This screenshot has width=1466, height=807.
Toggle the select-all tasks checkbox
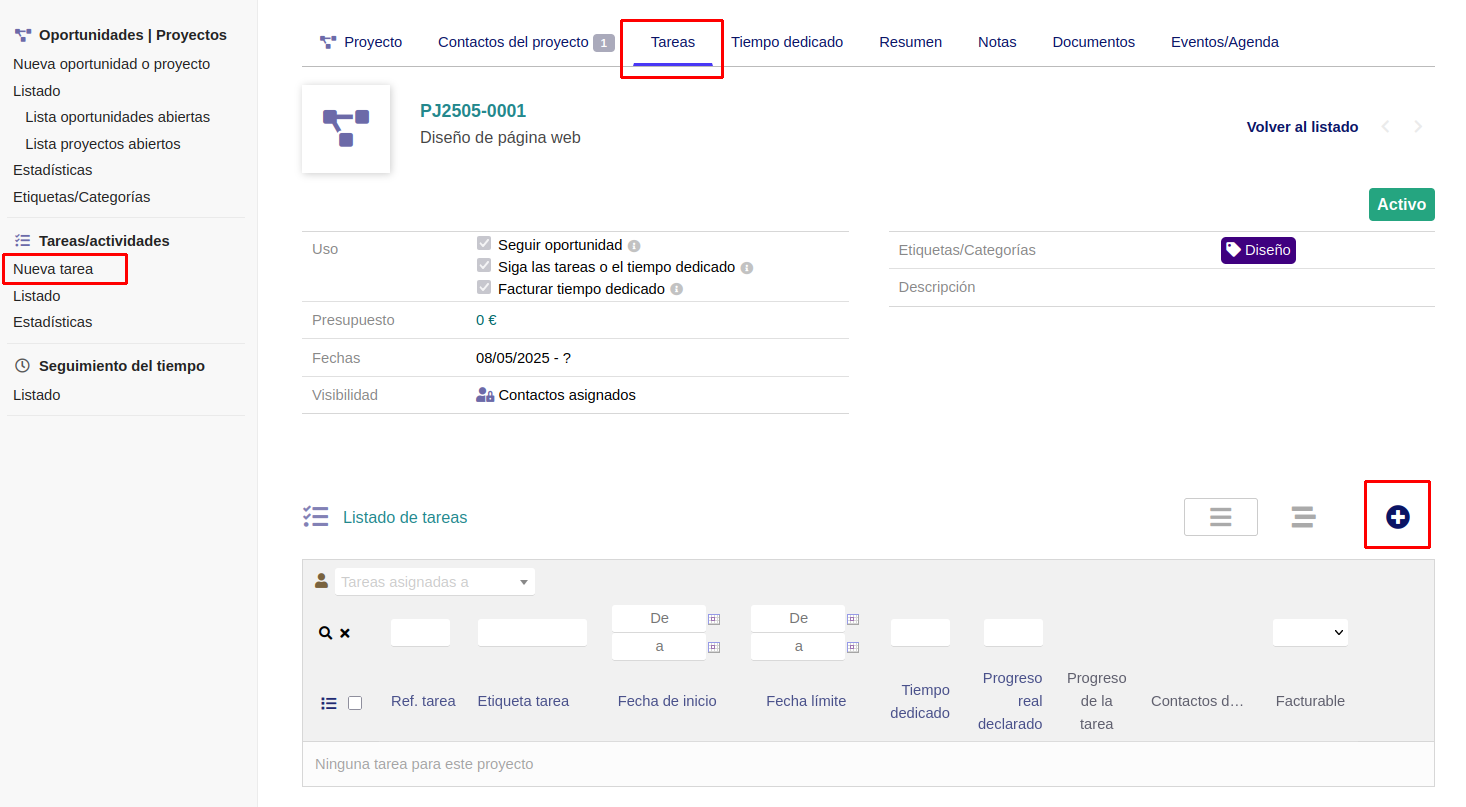point(355,703)
